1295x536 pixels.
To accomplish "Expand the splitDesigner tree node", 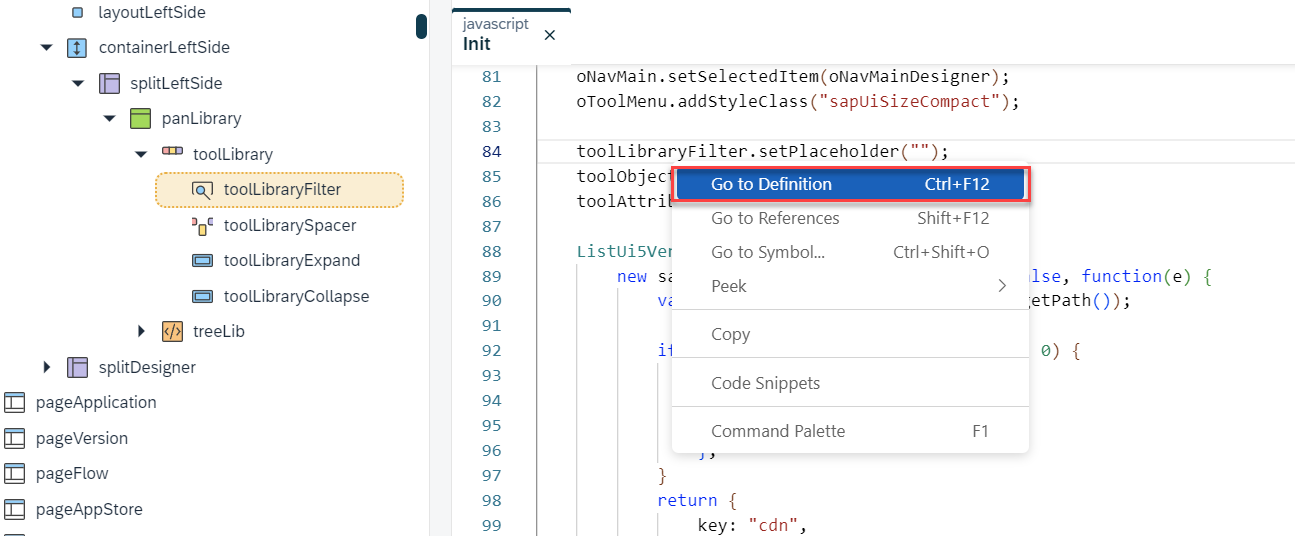I will coord(47,367).
